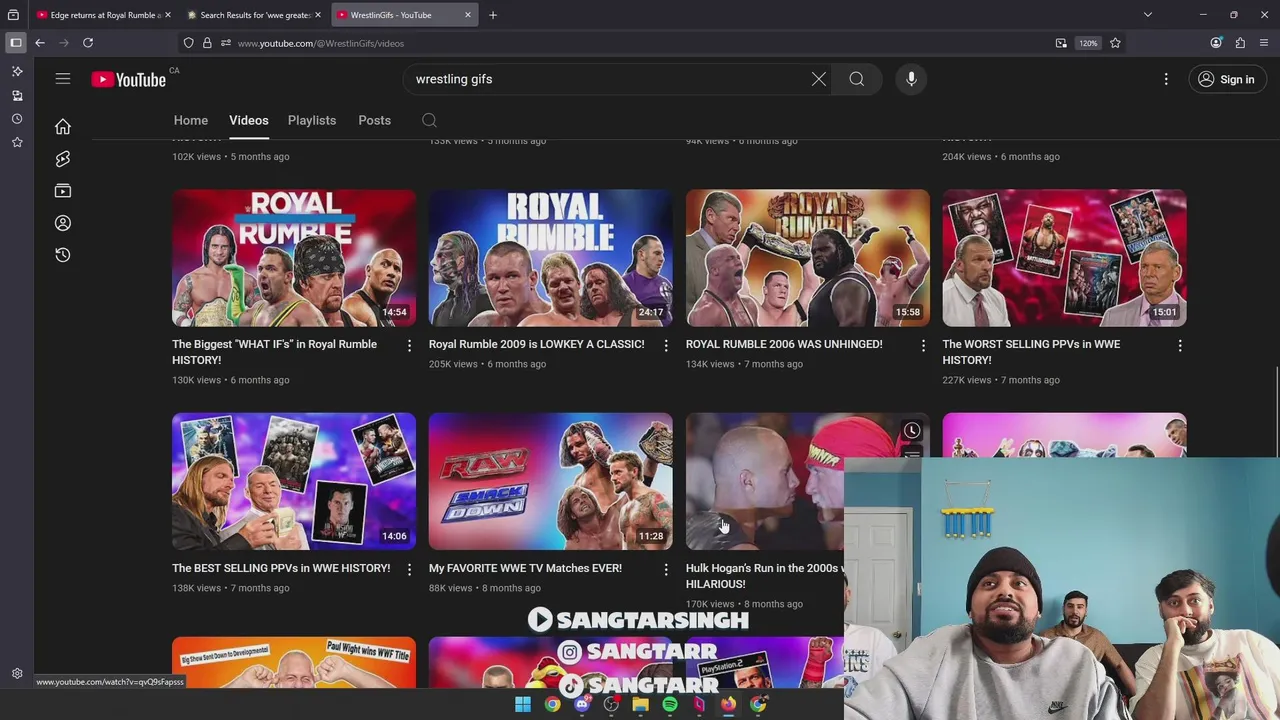Open sidebar settings gear at bottom left
1280x720 pixels.
pos(17,674)
